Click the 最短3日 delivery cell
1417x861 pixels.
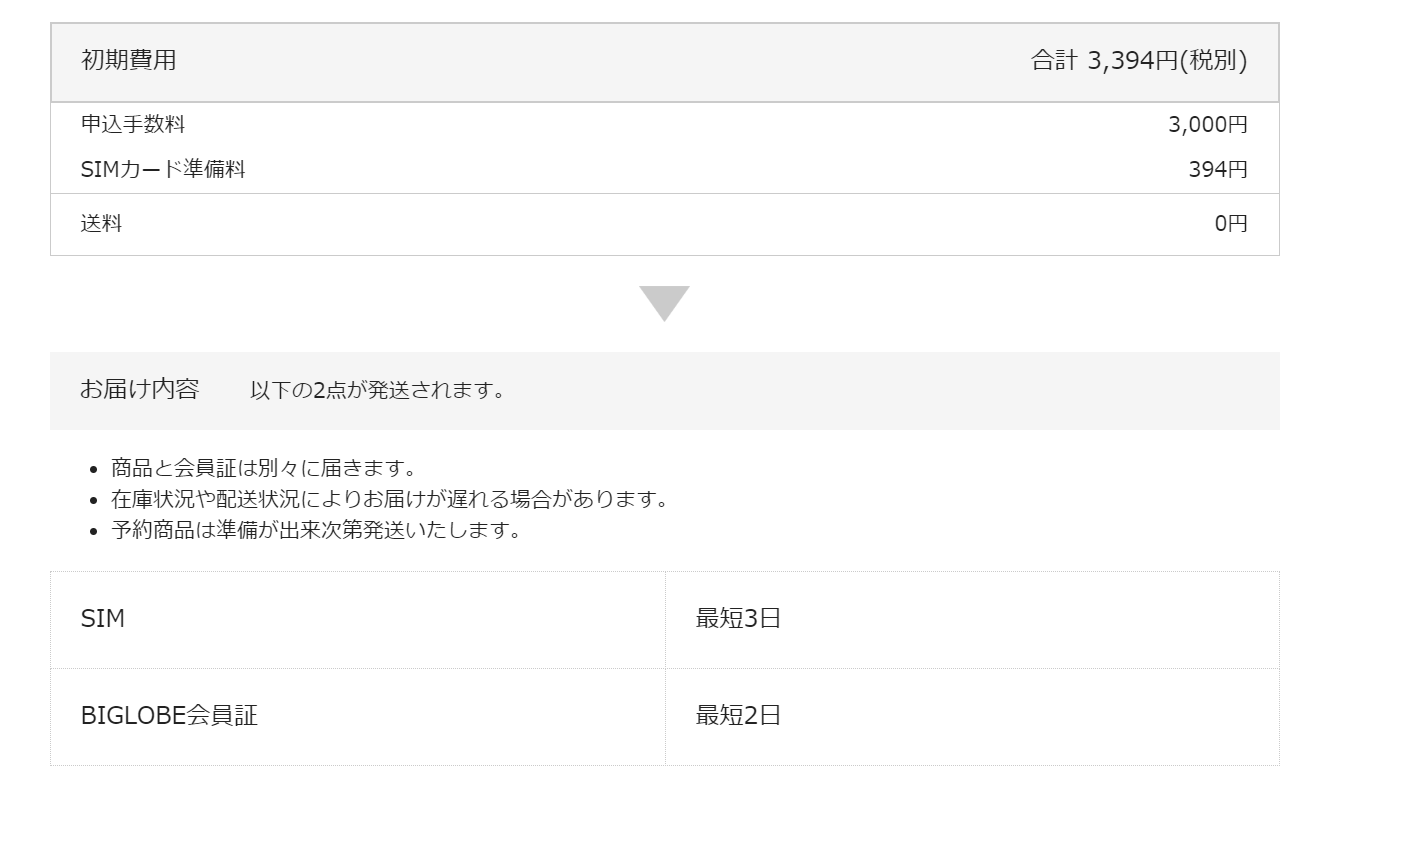pos(972,620)
